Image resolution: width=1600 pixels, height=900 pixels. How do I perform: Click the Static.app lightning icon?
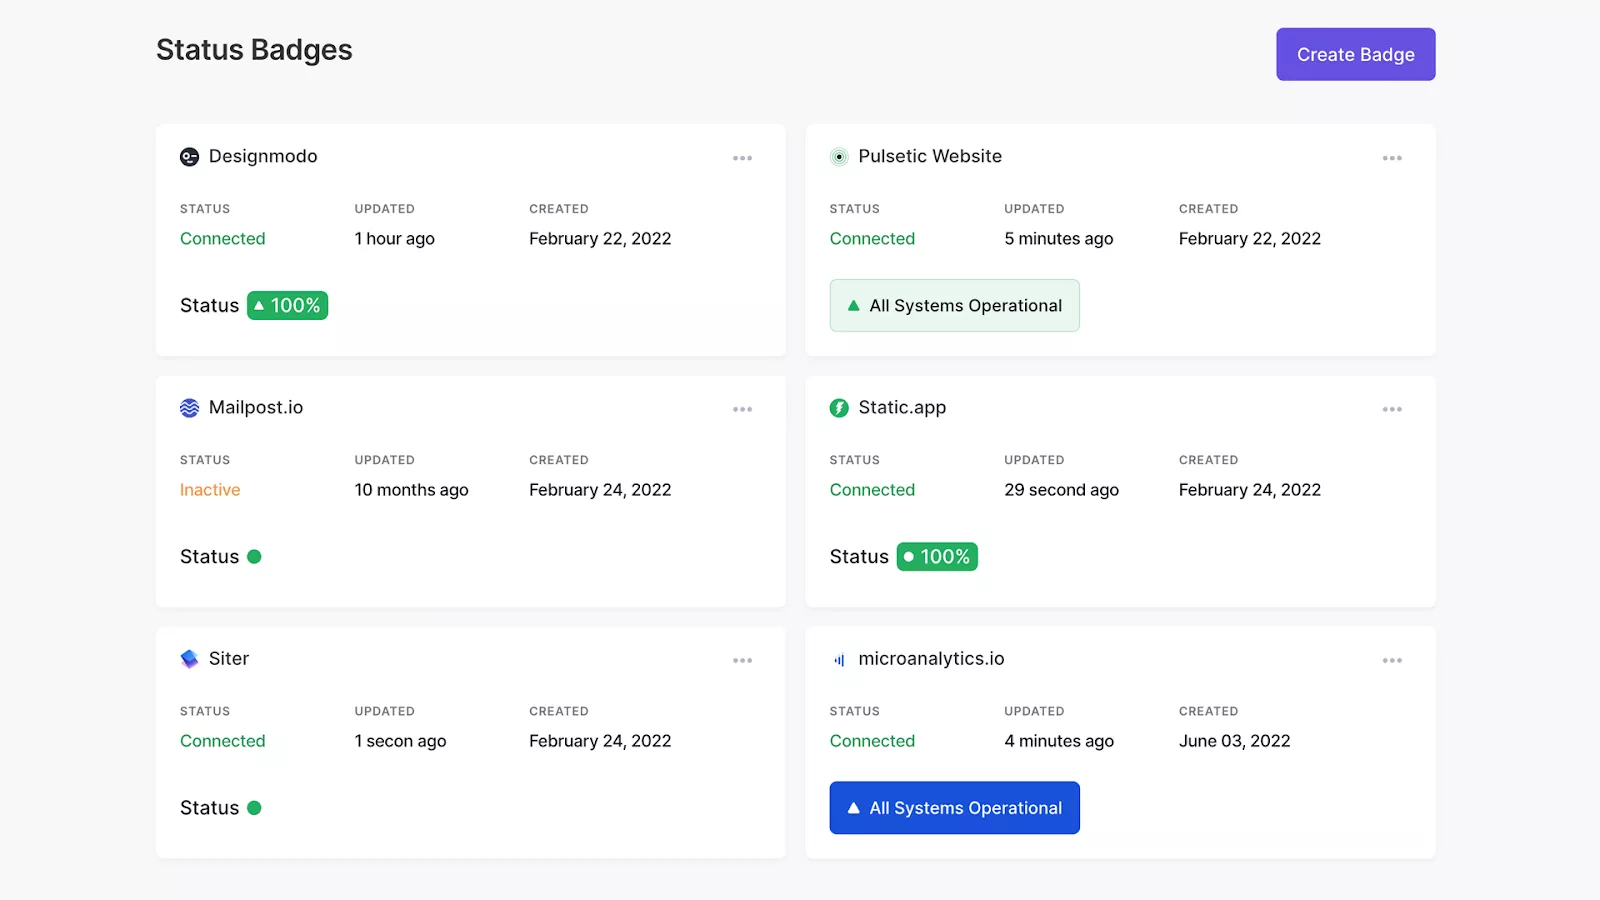pos(839,408)
